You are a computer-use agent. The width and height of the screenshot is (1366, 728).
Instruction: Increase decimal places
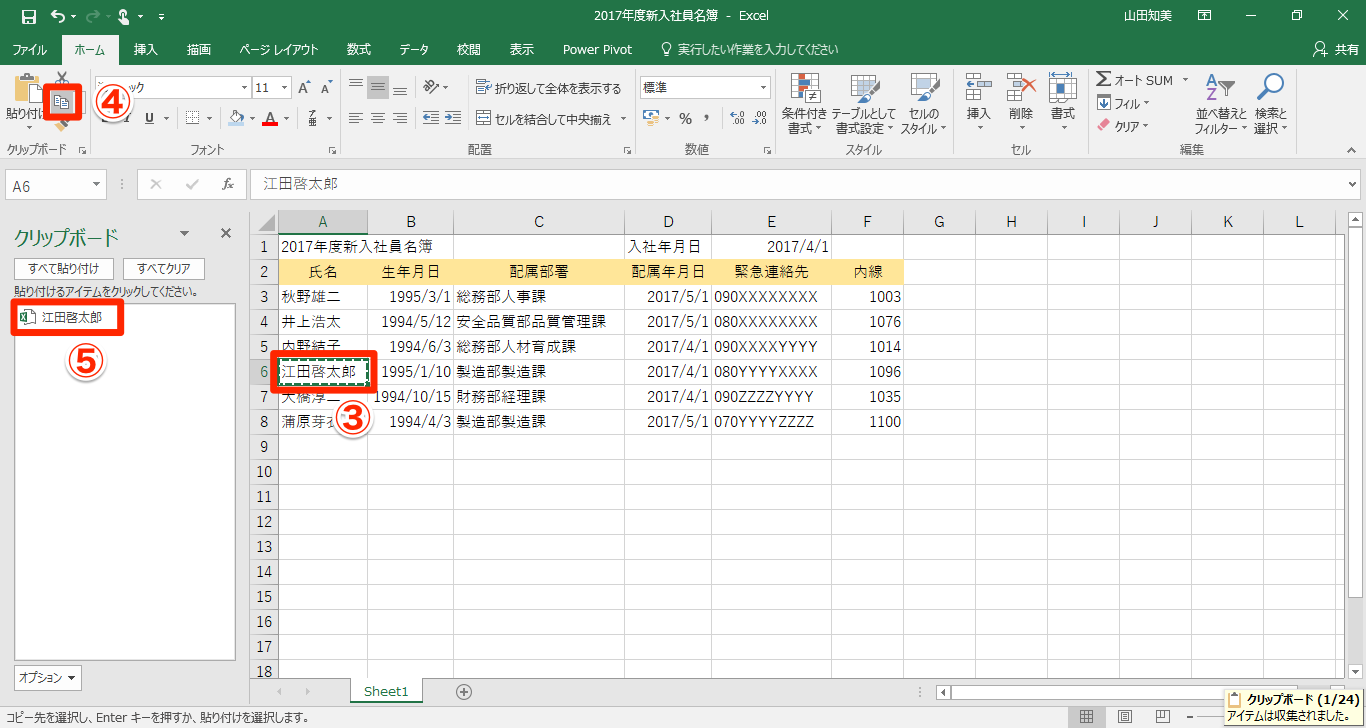coord(738,118)
